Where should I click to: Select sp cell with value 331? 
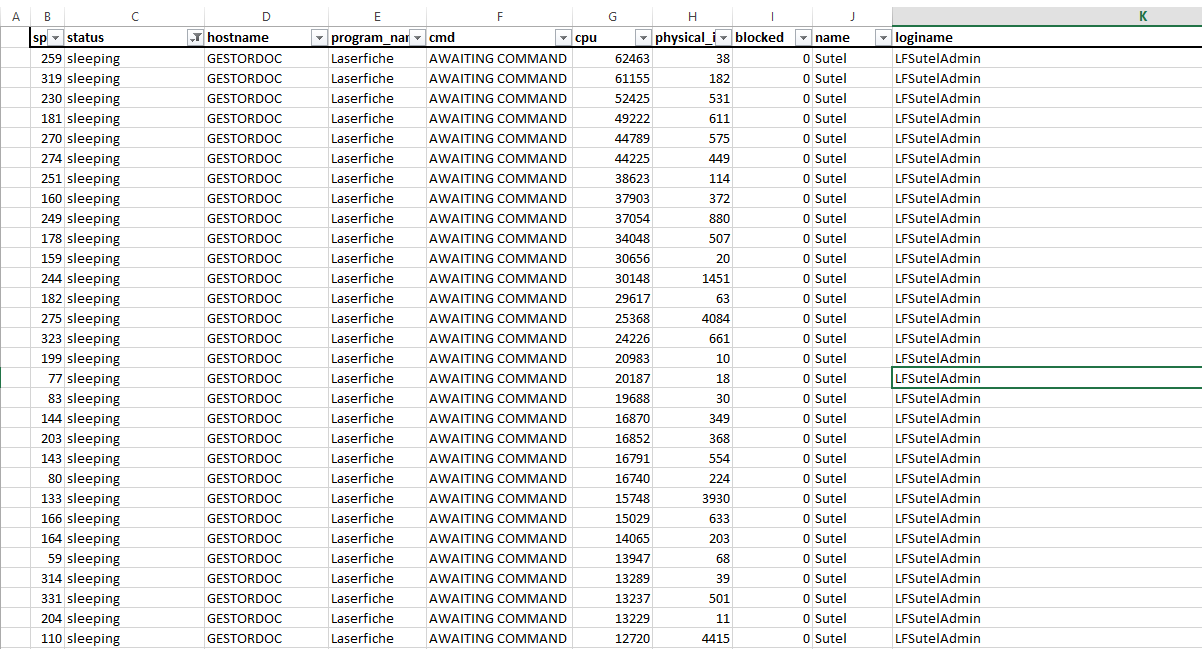47,598
